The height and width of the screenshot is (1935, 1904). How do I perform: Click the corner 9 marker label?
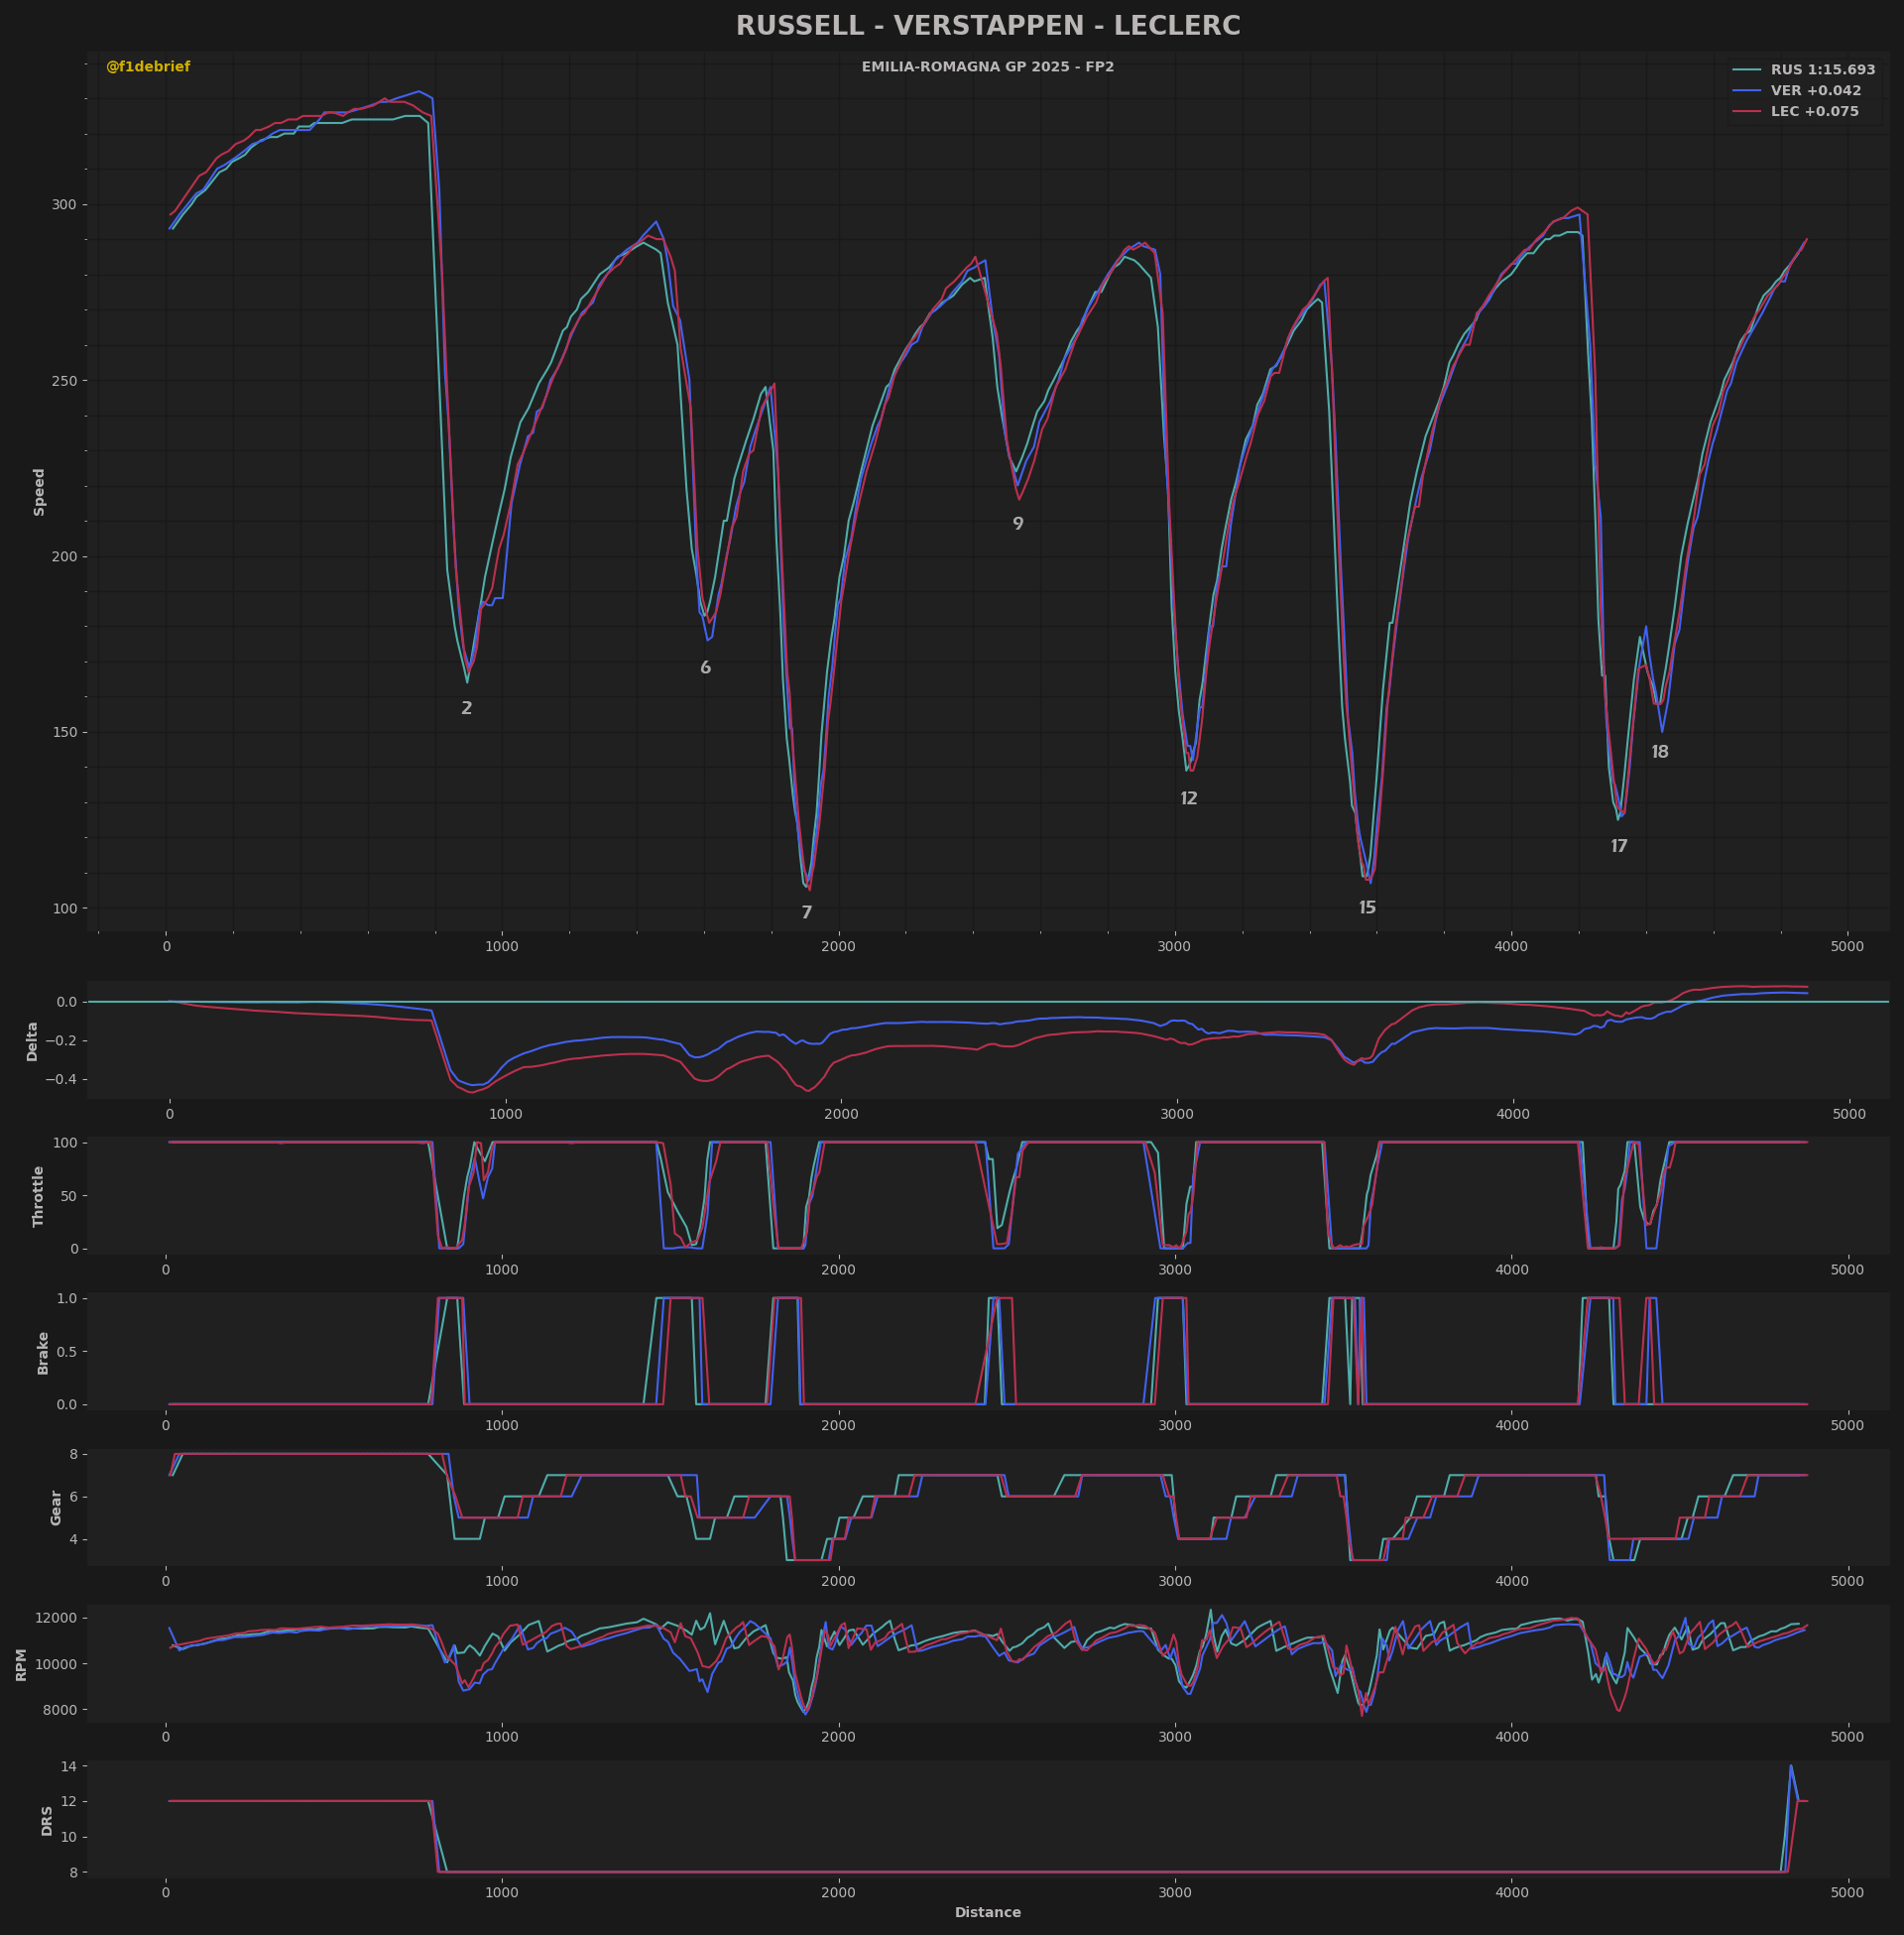click(1018, 524)
